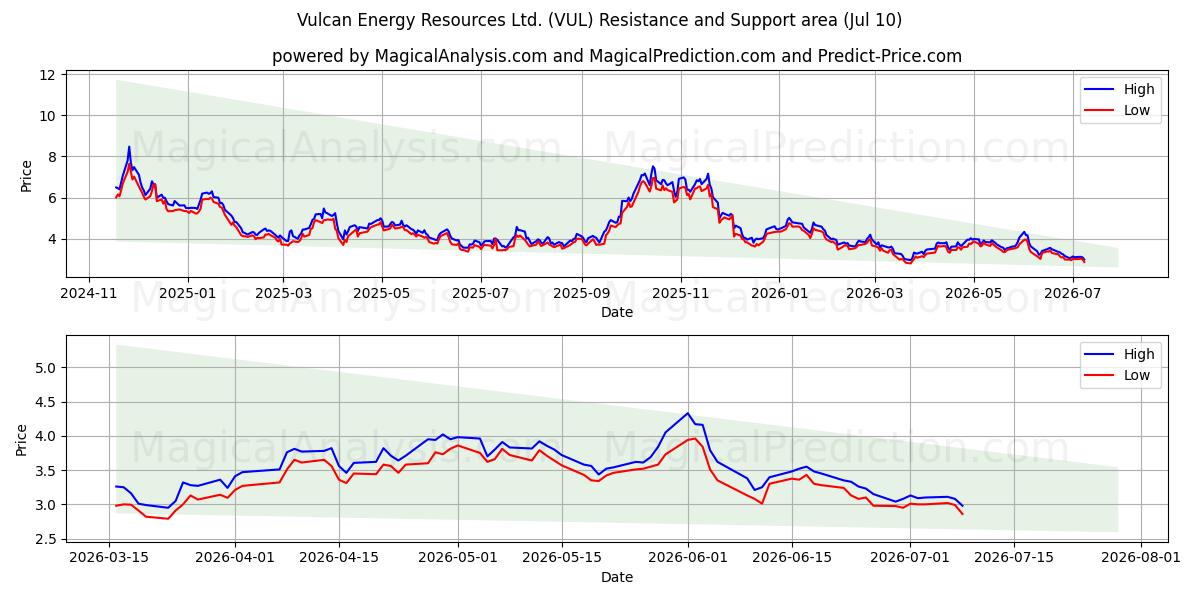Screen dimensions: 1200x600
Task: Click the '2024-11' label on the top x-axis
Action: tap(90, 294)
